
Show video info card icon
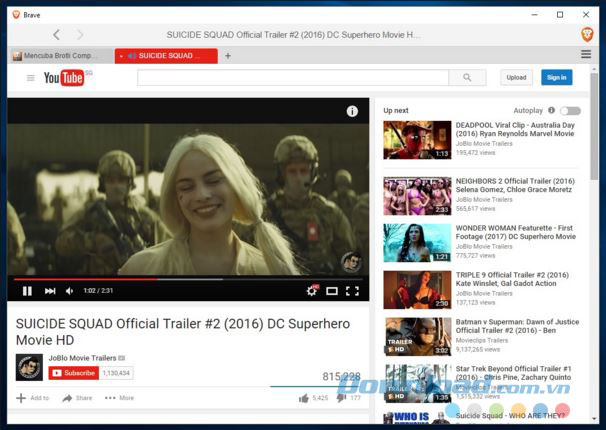coord(352,111)
